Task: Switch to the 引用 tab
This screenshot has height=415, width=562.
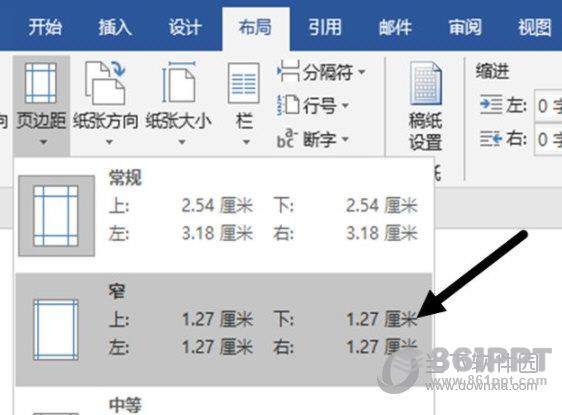Action: click(325, 27)
